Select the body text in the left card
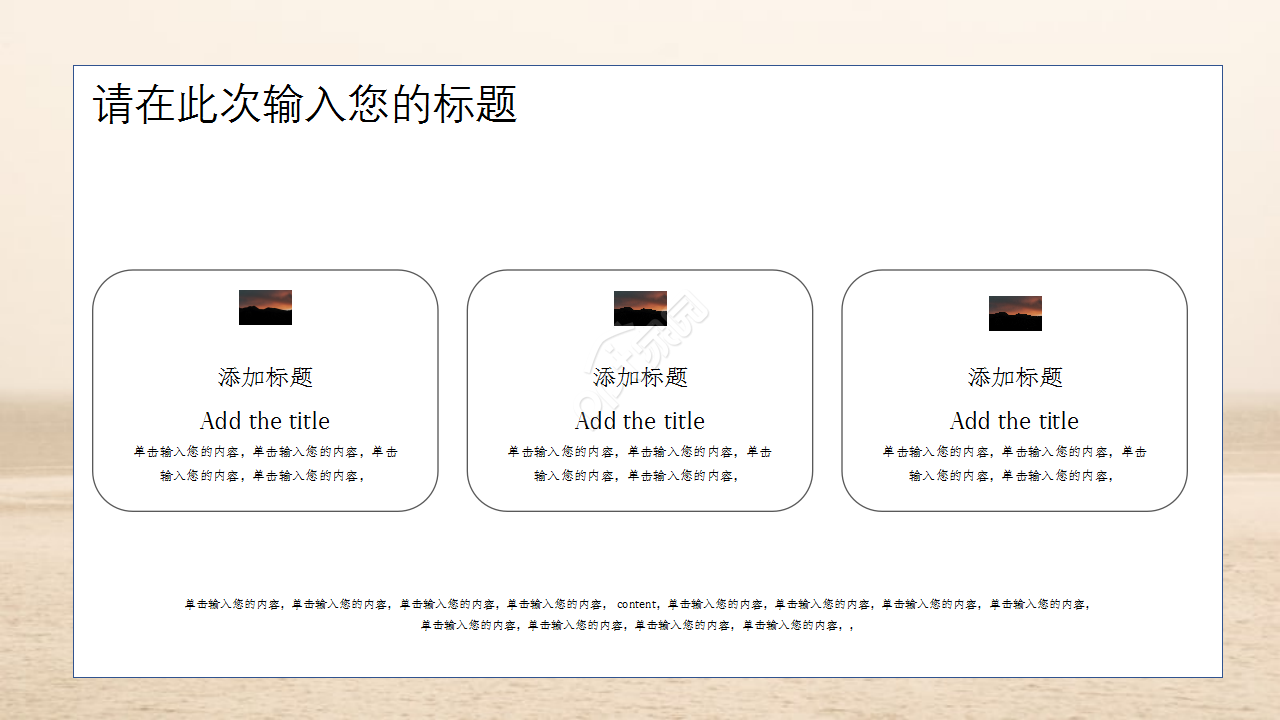Image resolution: width=1280 pixels, height=720 pixels. coord(264,463)
